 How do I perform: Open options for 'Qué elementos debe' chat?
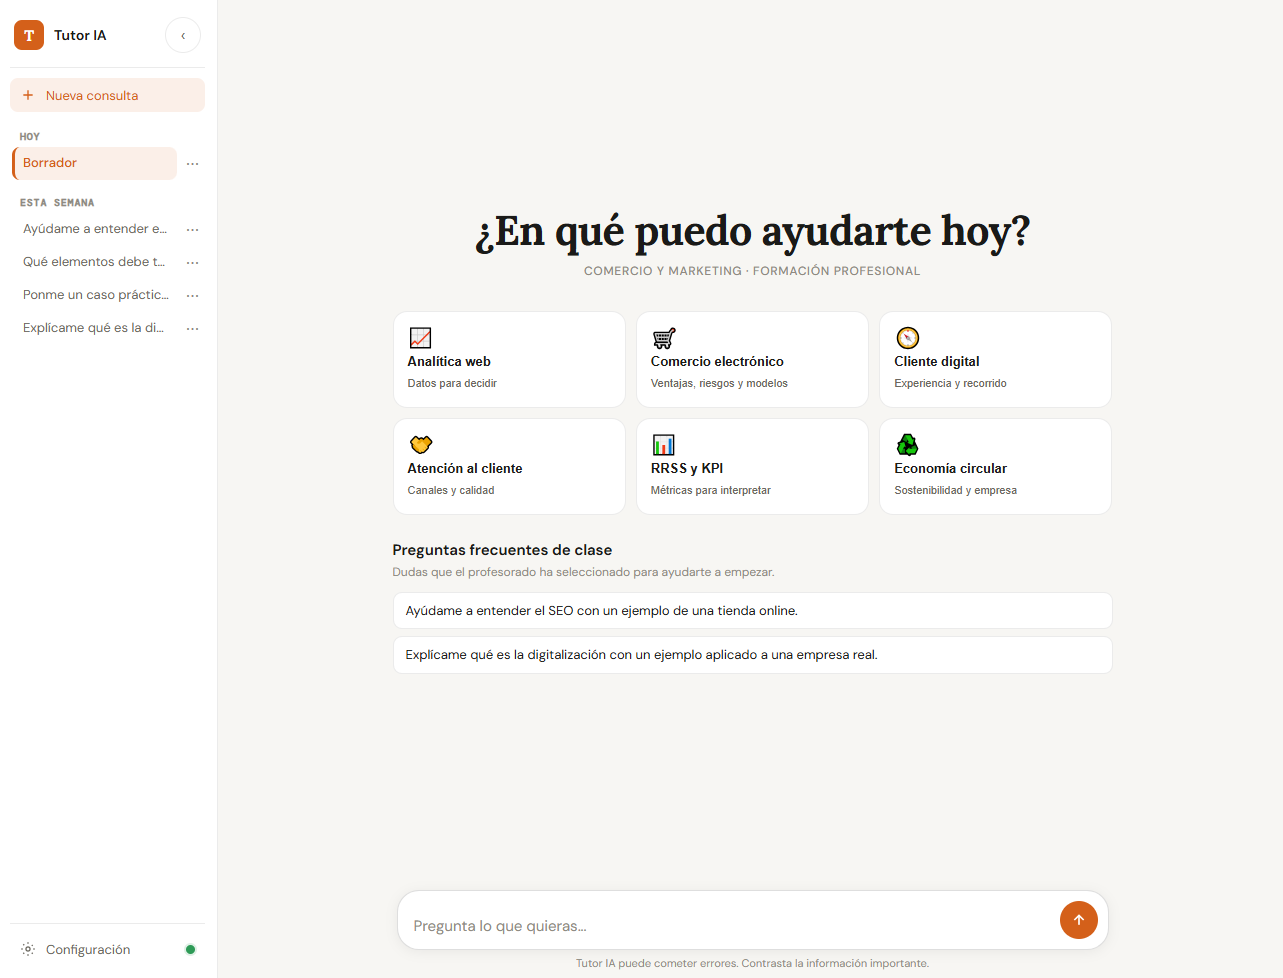pyautogui.click(x=192, y=262)
